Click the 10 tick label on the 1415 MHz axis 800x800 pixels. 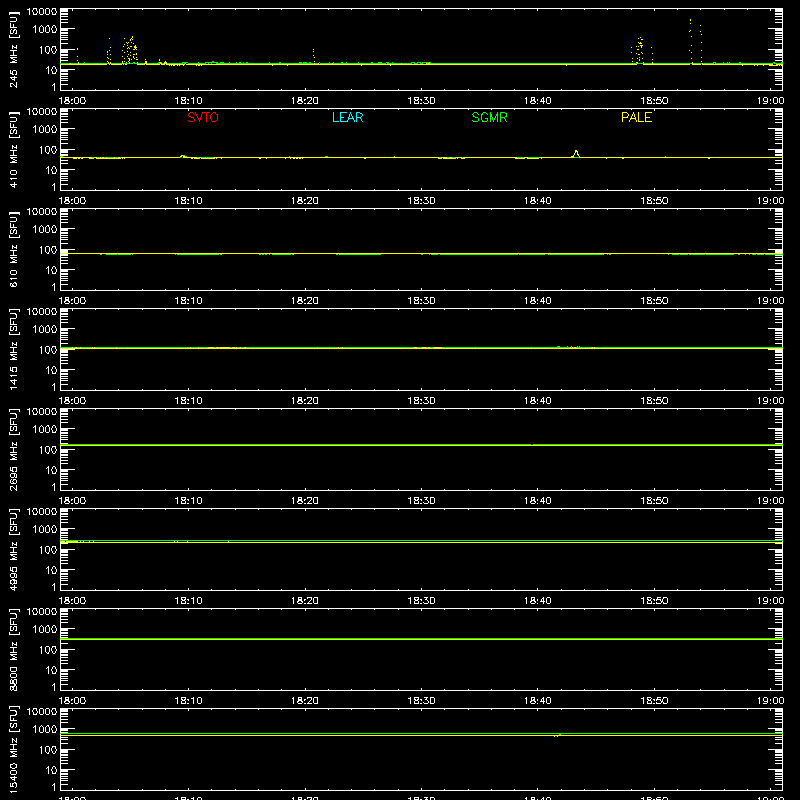pyautogui.click(x=51, y=370)
